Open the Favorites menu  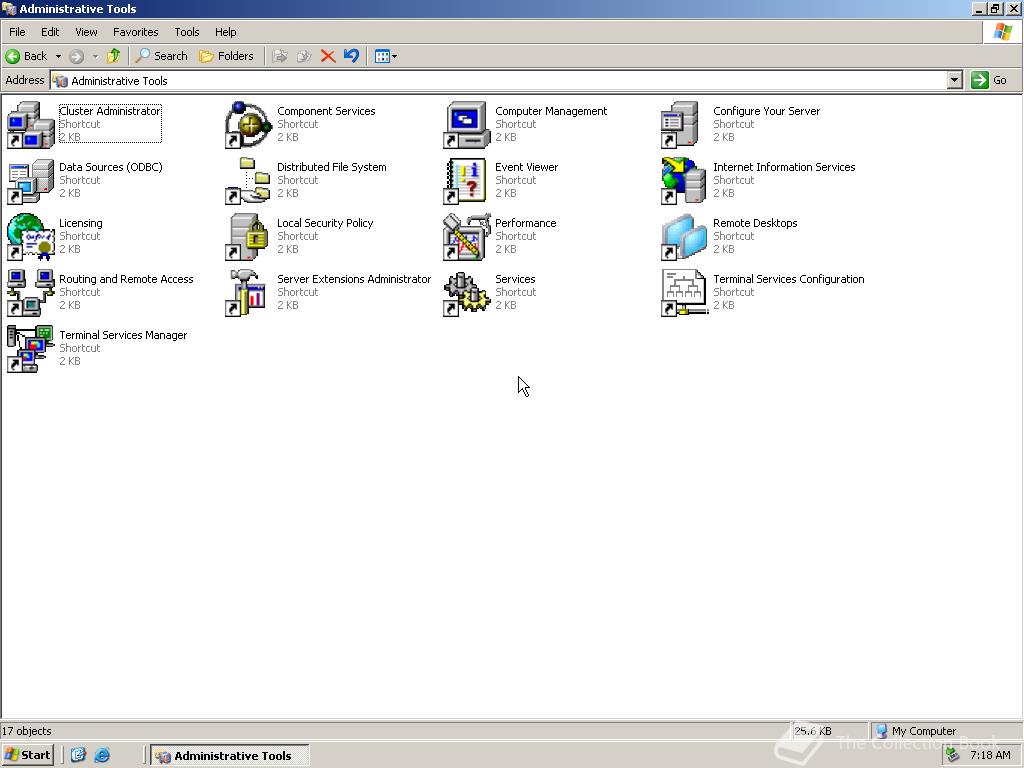[135, 32]
